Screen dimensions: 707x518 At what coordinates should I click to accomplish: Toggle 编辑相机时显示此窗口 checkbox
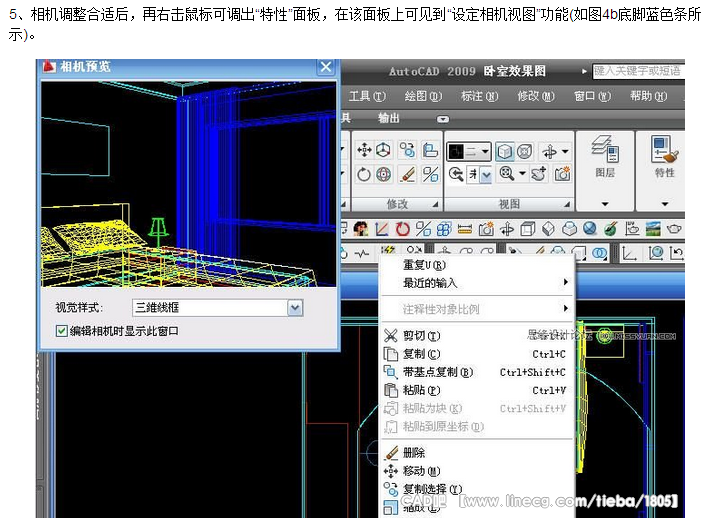(61, 331)
